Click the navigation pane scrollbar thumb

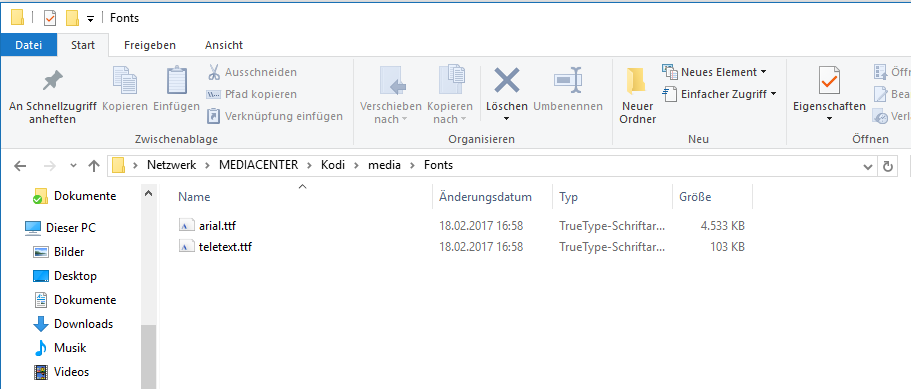coord(149,356)
